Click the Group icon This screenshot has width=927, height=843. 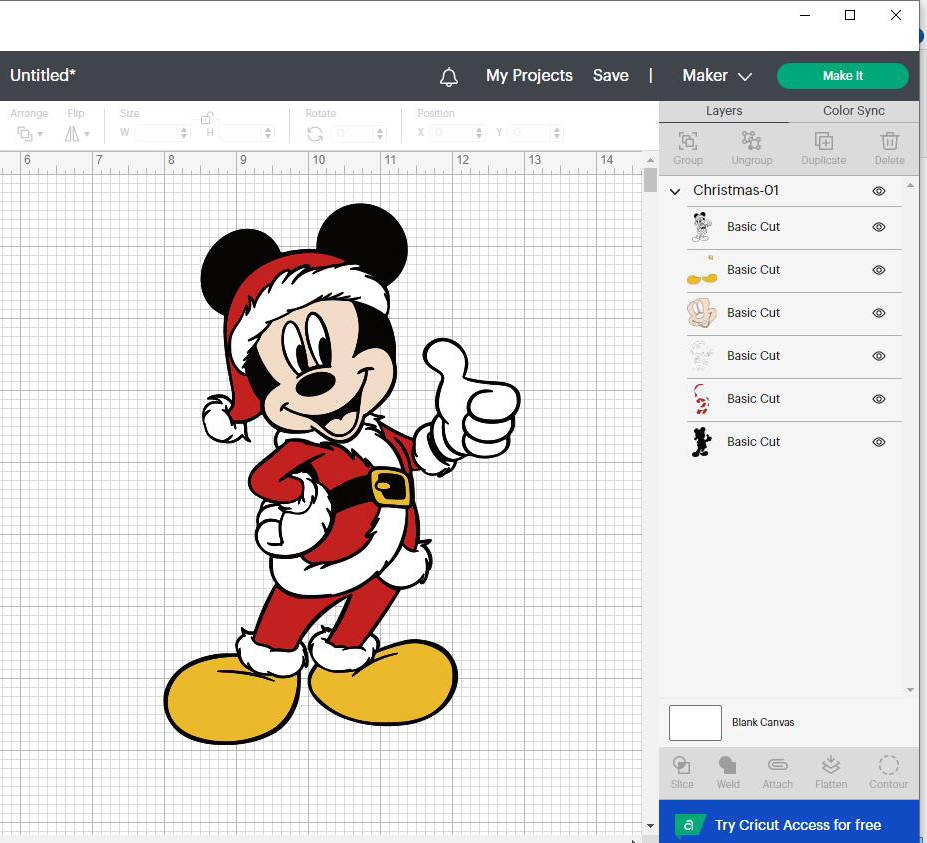tap(688, 141)
